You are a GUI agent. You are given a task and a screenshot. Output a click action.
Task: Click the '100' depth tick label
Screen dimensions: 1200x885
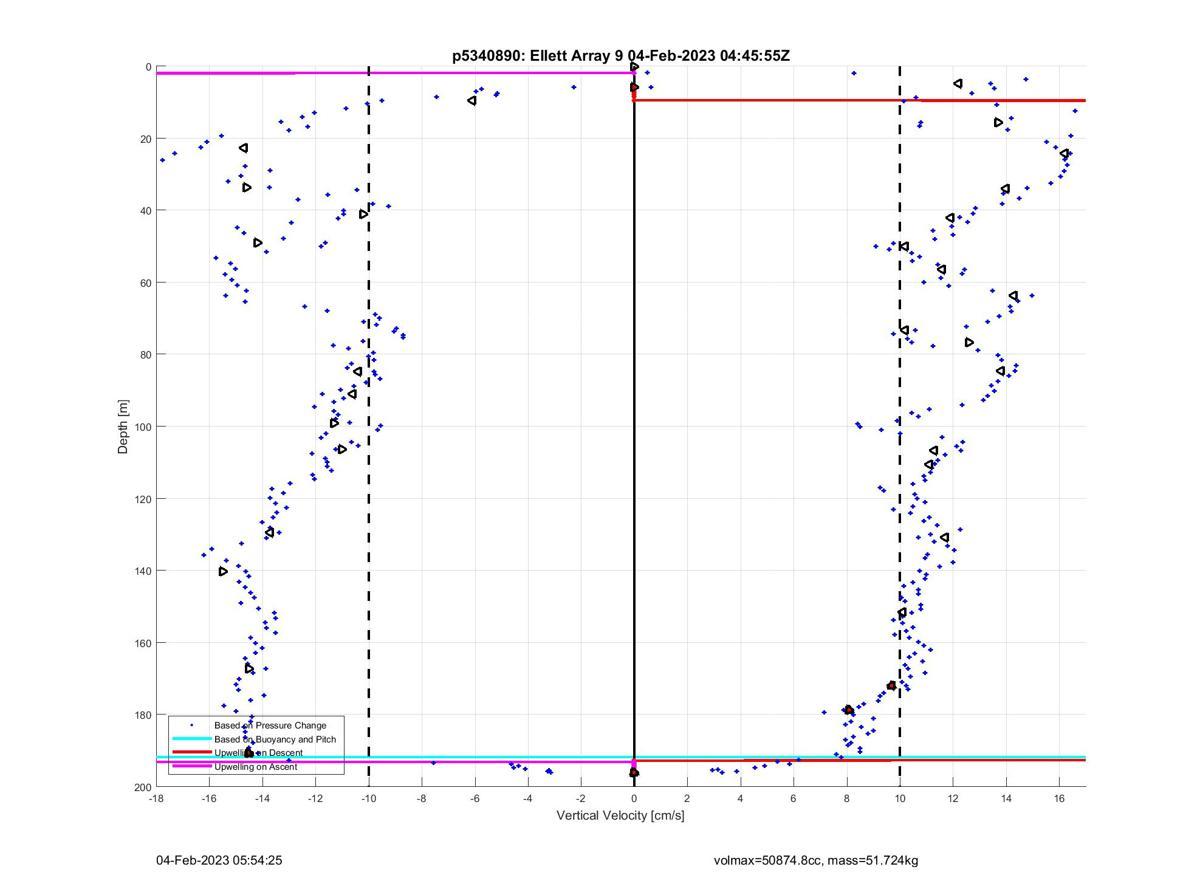pos(142,427)
